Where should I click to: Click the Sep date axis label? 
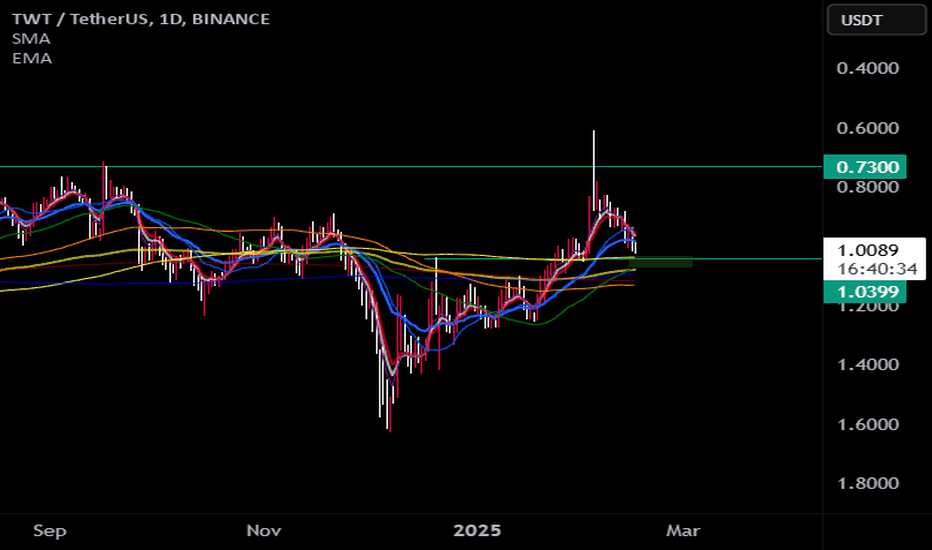(x=49, y=530)
